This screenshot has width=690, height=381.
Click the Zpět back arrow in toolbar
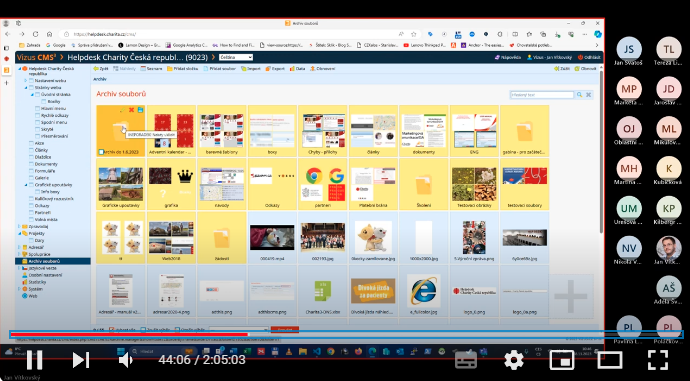[95, 69]
